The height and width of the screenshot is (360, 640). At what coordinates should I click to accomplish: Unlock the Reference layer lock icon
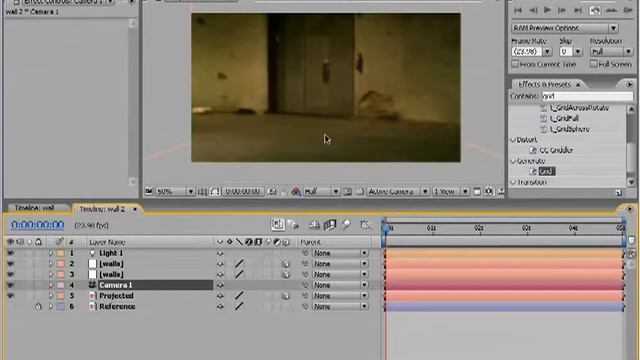(38, 306)
